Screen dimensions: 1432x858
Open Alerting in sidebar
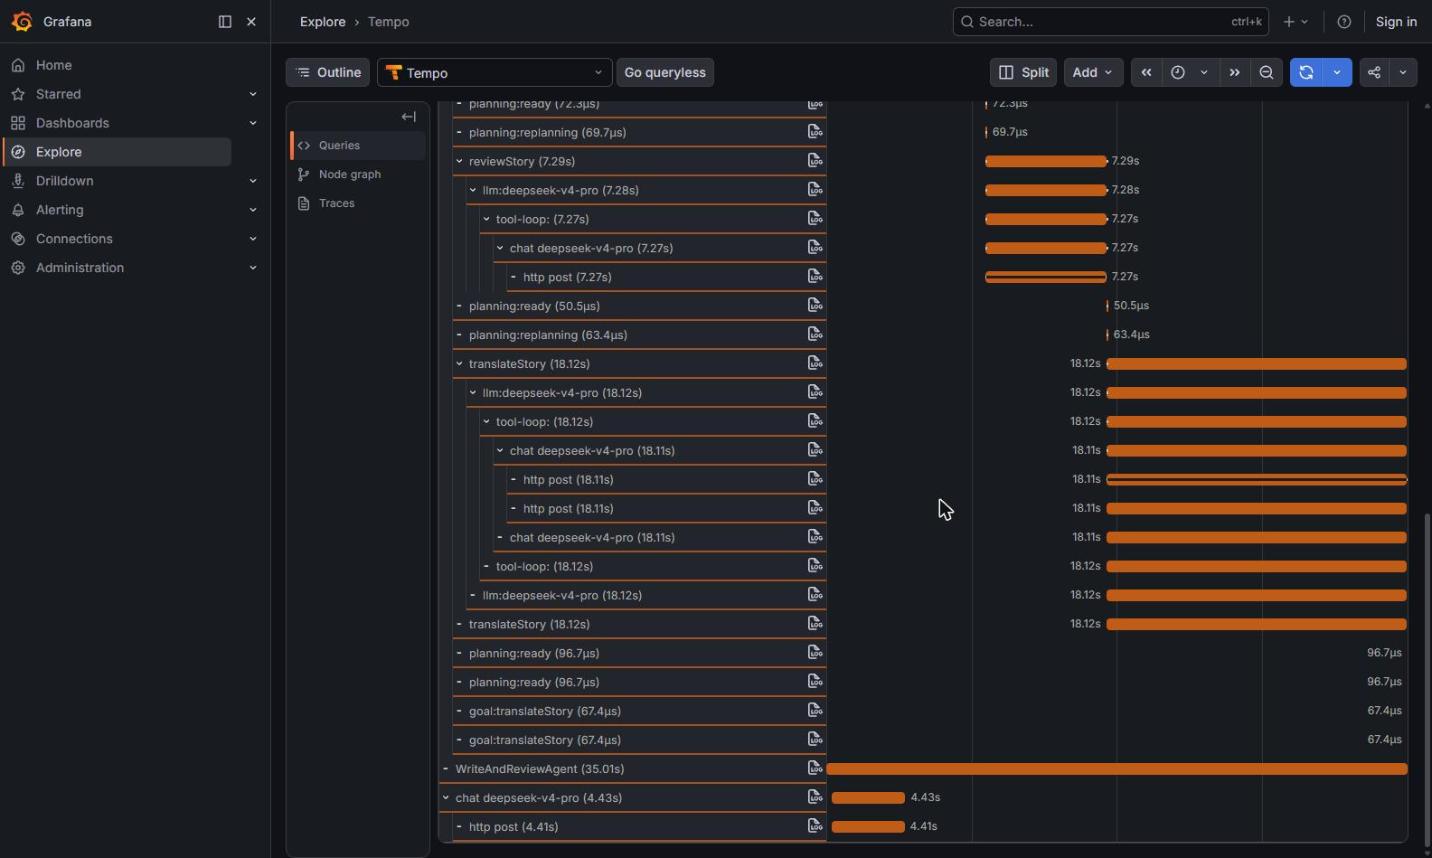[x=60, y=210]
